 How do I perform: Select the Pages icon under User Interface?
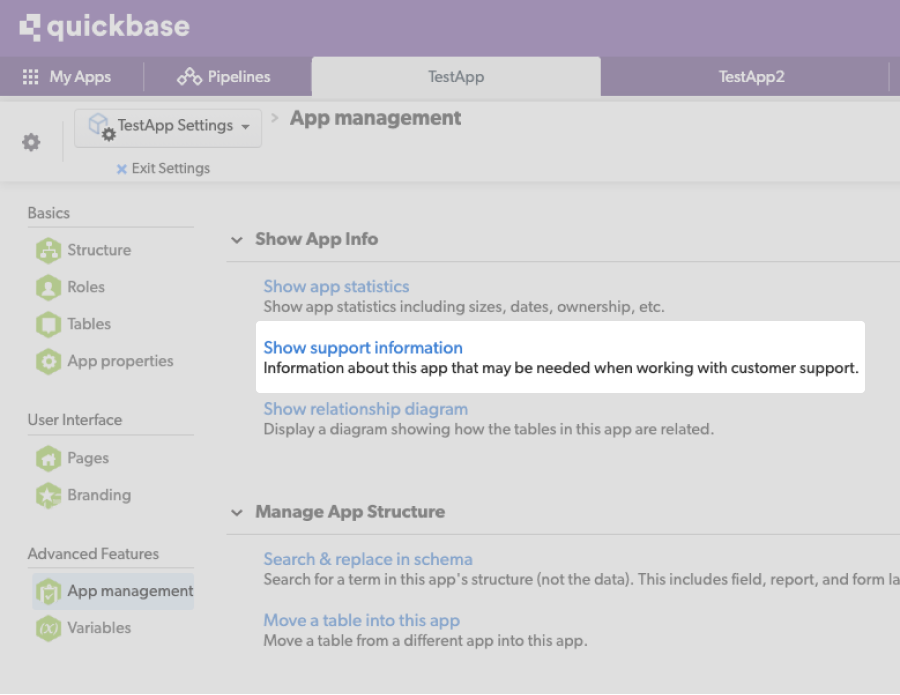tap(47, 458)
